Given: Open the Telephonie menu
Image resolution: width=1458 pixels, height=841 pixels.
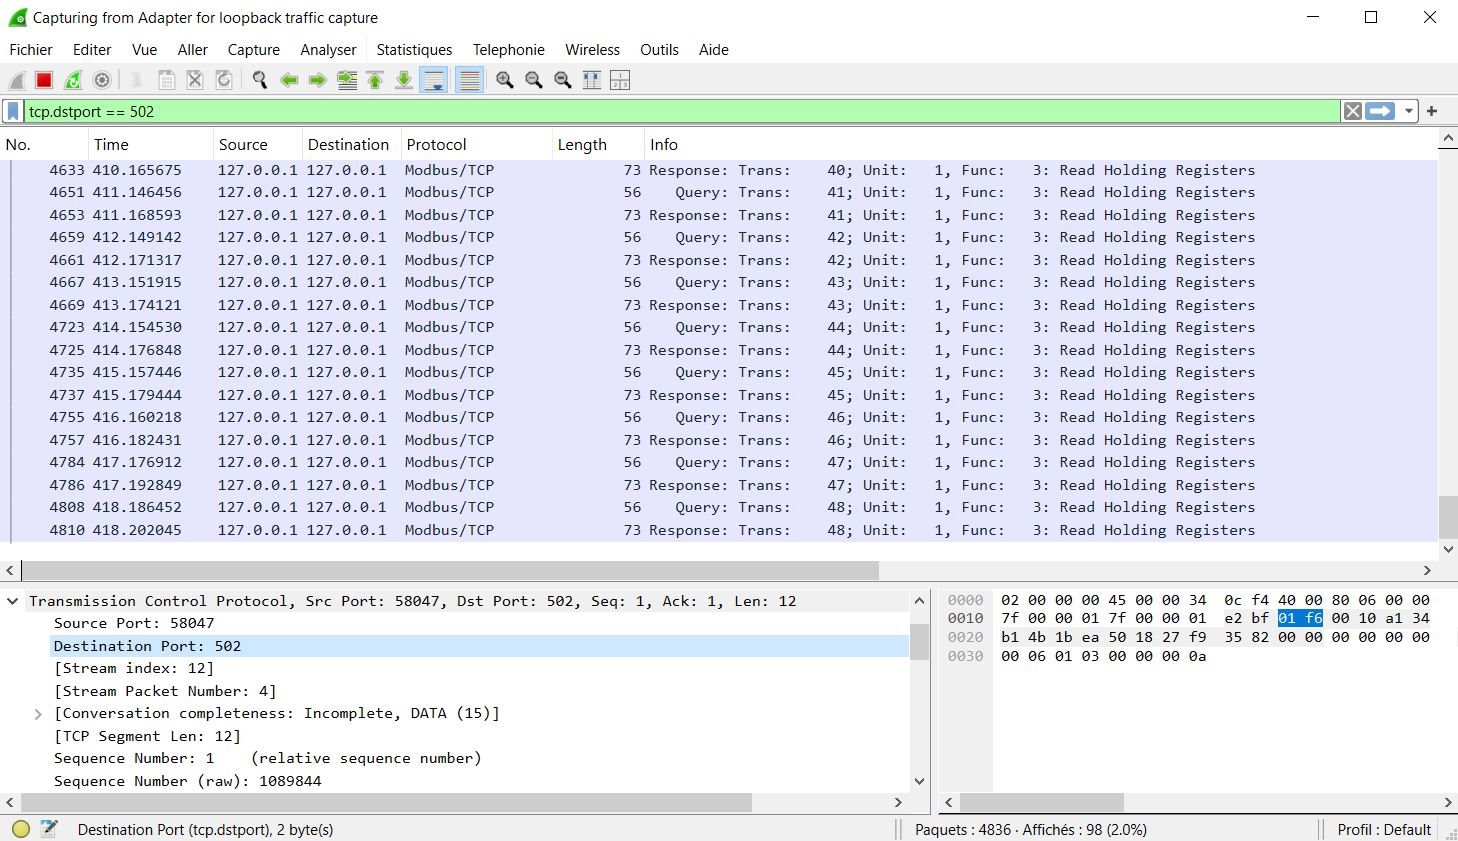Looking at the screenshot, I should (509, 49).
